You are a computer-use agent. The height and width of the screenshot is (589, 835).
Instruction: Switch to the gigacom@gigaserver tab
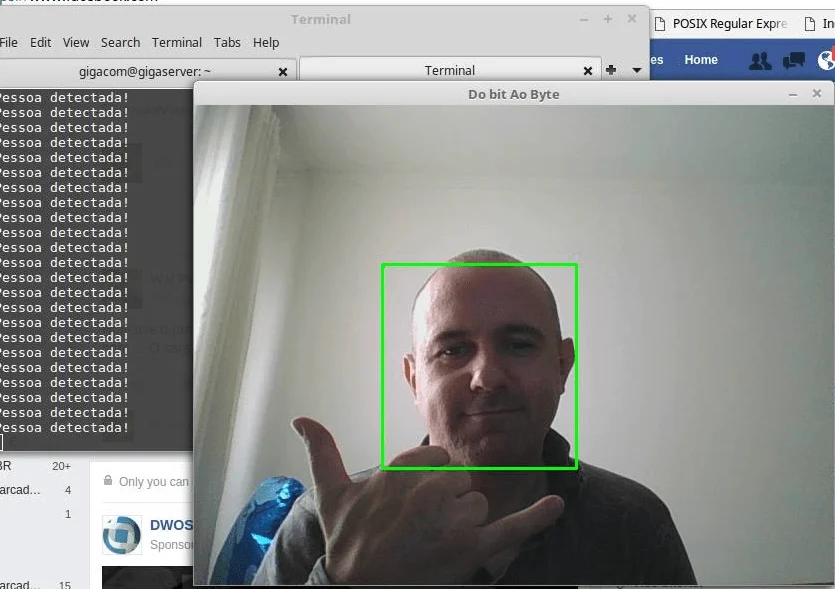coord(145,71)
